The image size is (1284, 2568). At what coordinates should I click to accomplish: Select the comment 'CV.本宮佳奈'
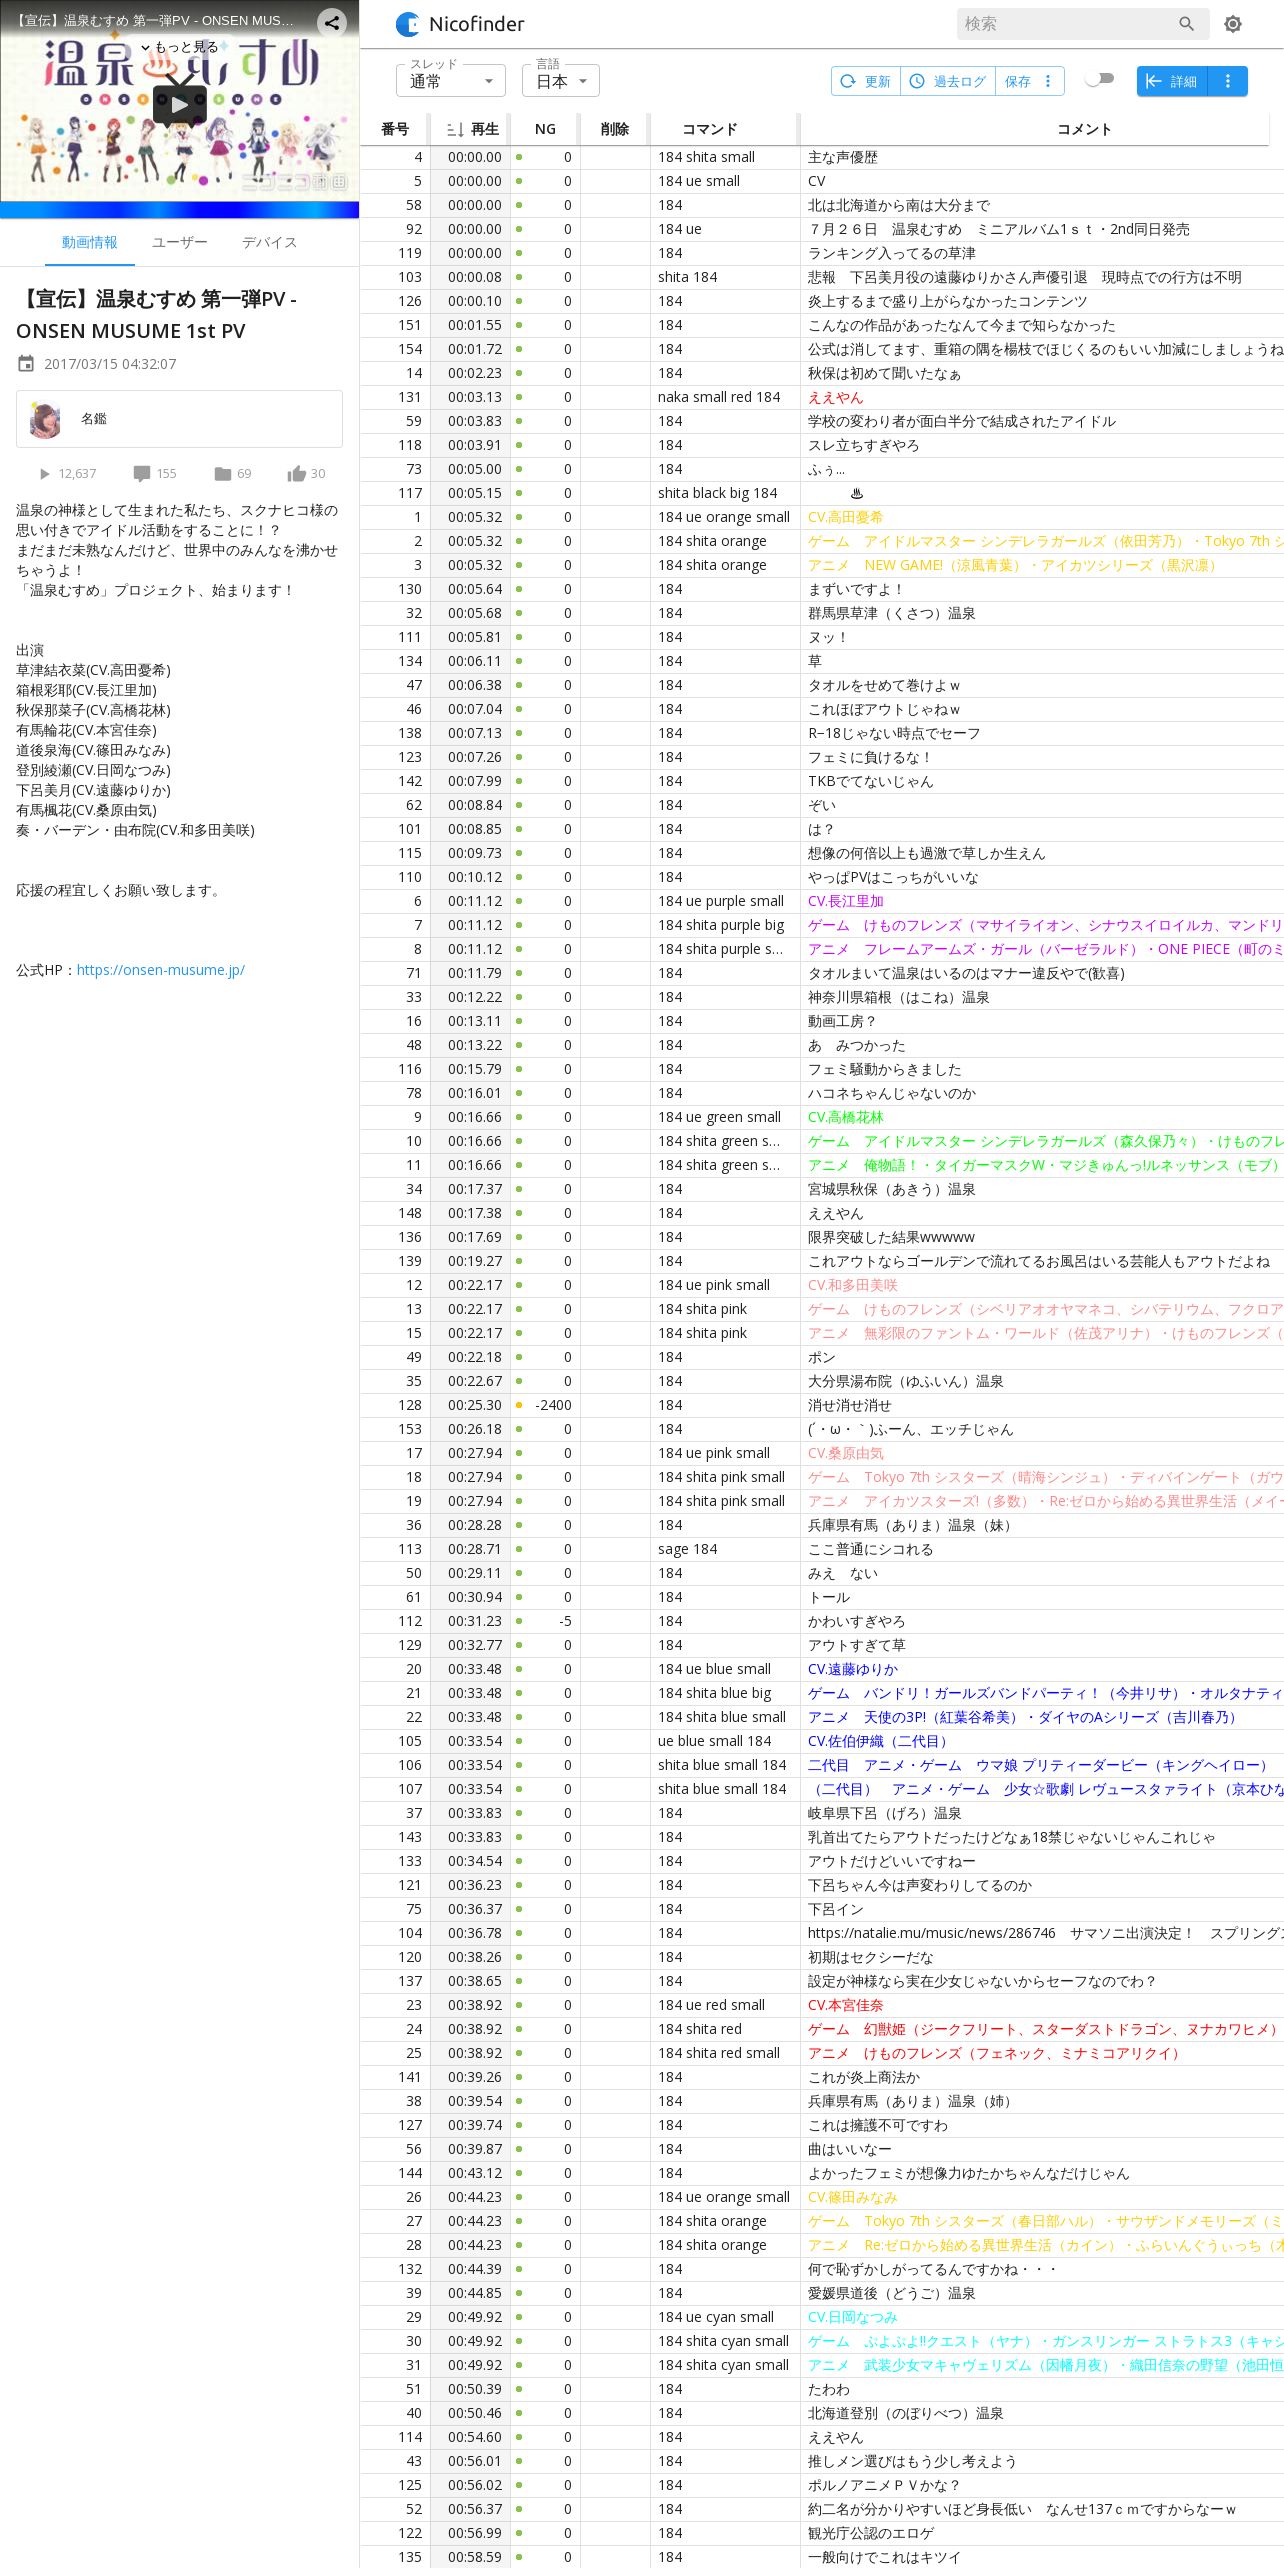tap(845, 2005)
